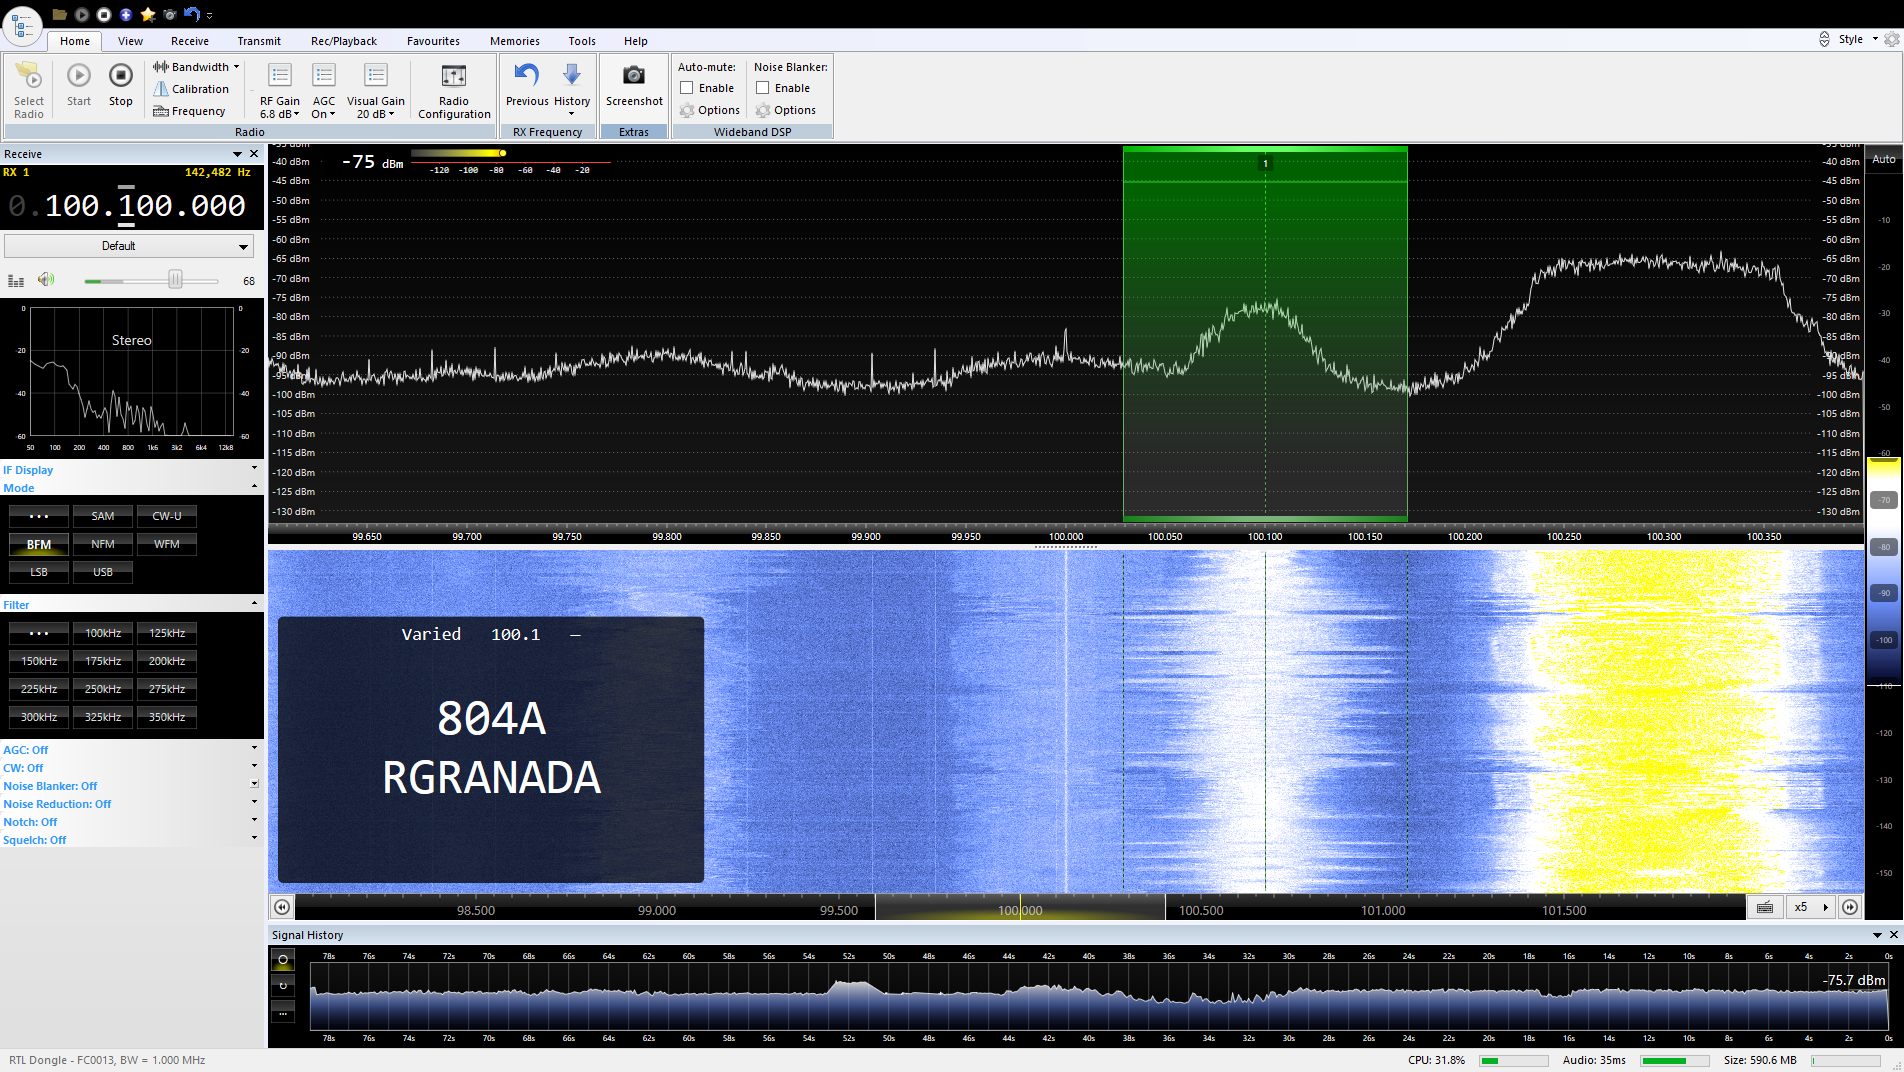Viewport: 1904px width, 1072px height.
Task: Click the small camera icon in quick access toolbar
Action: pyautogui.click(x=170, y=14)
